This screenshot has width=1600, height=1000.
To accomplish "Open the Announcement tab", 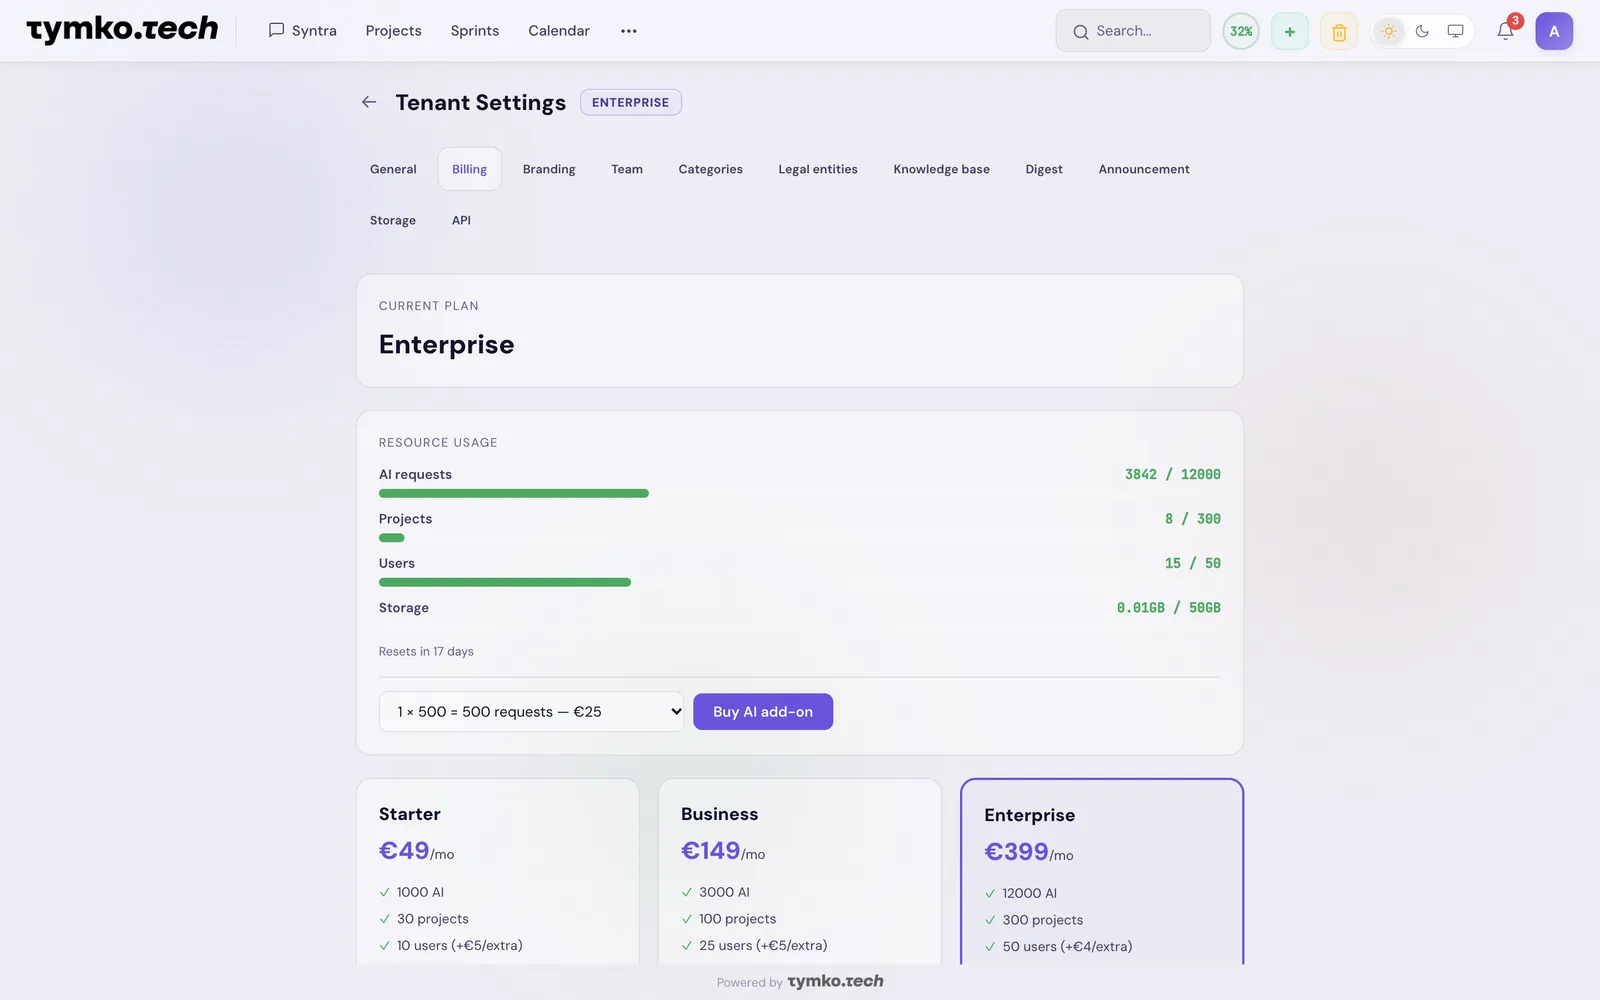I will point(1144,169).
